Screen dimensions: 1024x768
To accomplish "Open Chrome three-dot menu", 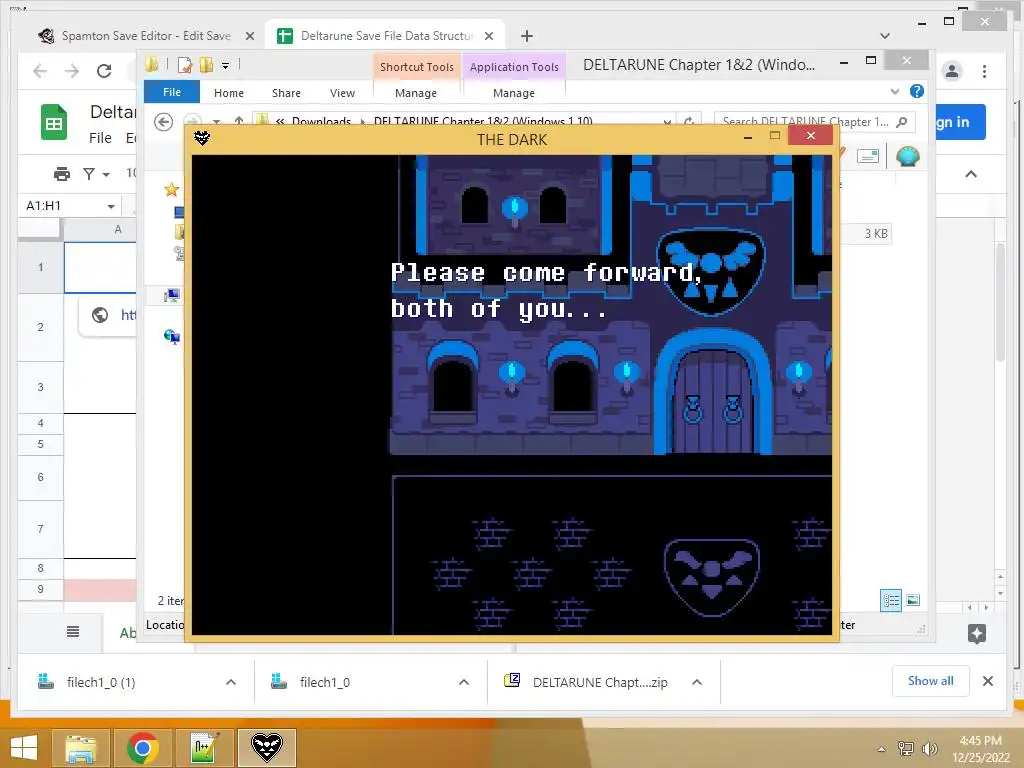I will tap(984, 71).
